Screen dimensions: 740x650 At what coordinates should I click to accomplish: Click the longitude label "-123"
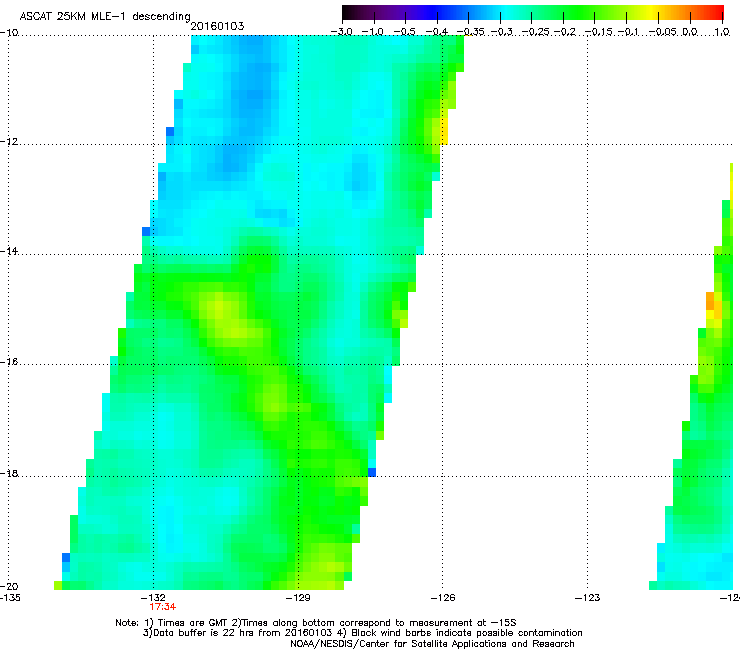(x=588, y=598)
